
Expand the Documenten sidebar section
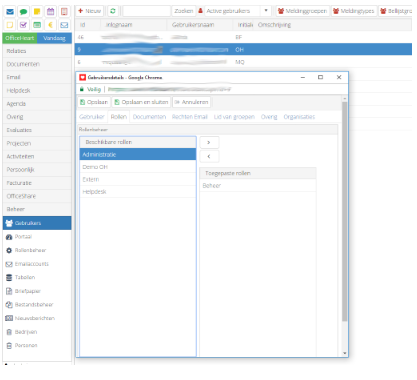pos(37,64)
